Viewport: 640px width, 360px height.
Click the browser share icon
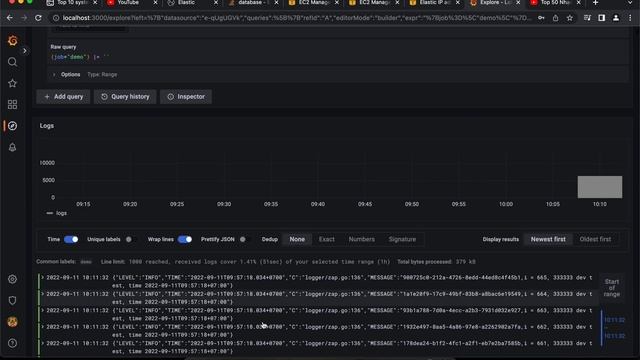click(556, 18)
